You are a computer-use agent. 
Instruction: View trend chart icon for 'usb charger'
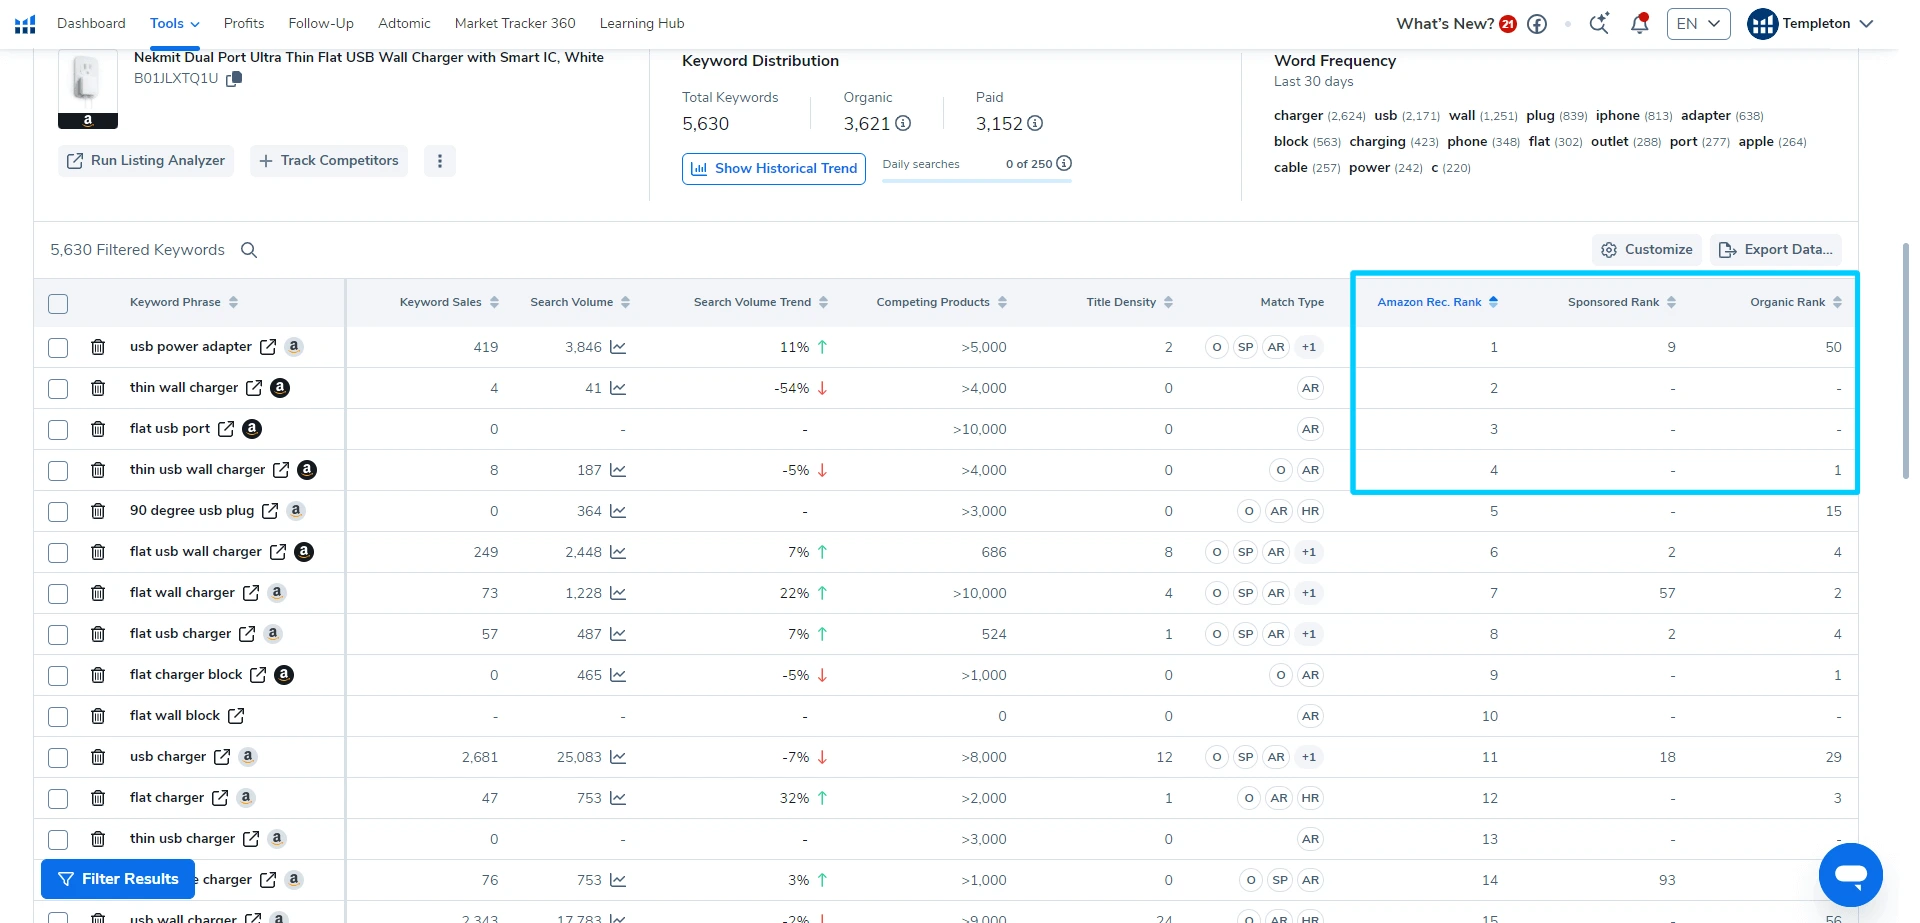tap(618, 757)
